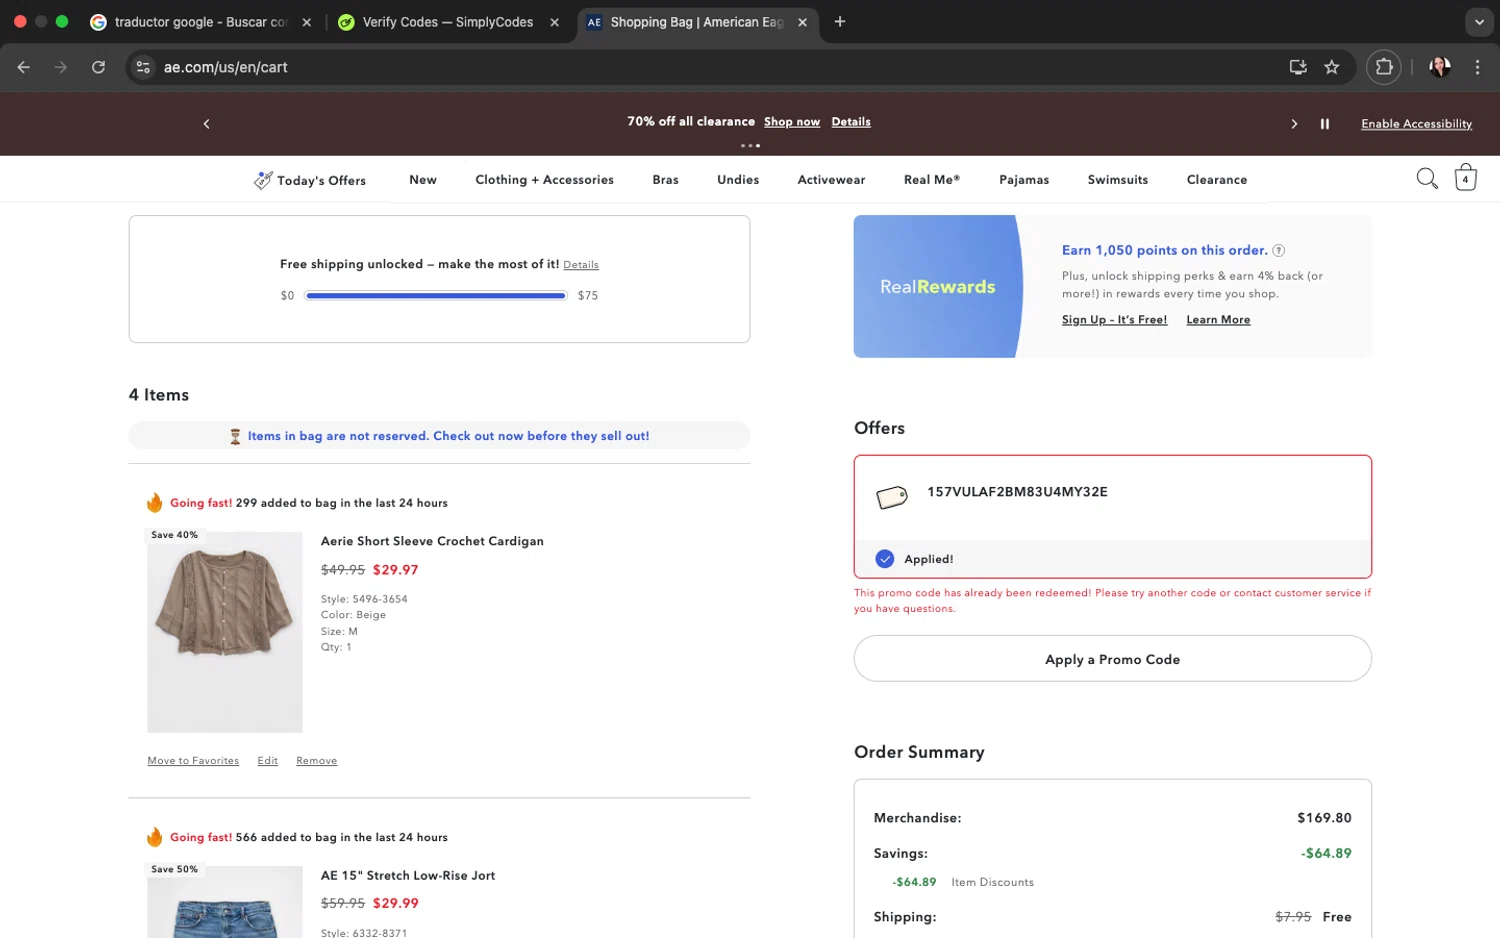Expand the tab search dropdown
Image resolution: width=1500 pixels, height=938 pixels.
tap(1479, 22)
